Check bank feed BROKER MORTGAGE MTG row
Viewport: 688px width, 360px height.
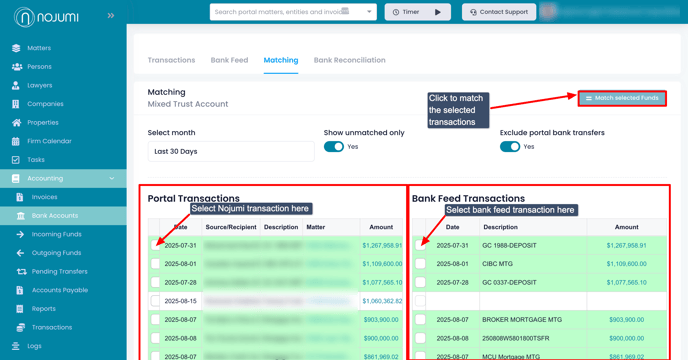tap(420, 320)
